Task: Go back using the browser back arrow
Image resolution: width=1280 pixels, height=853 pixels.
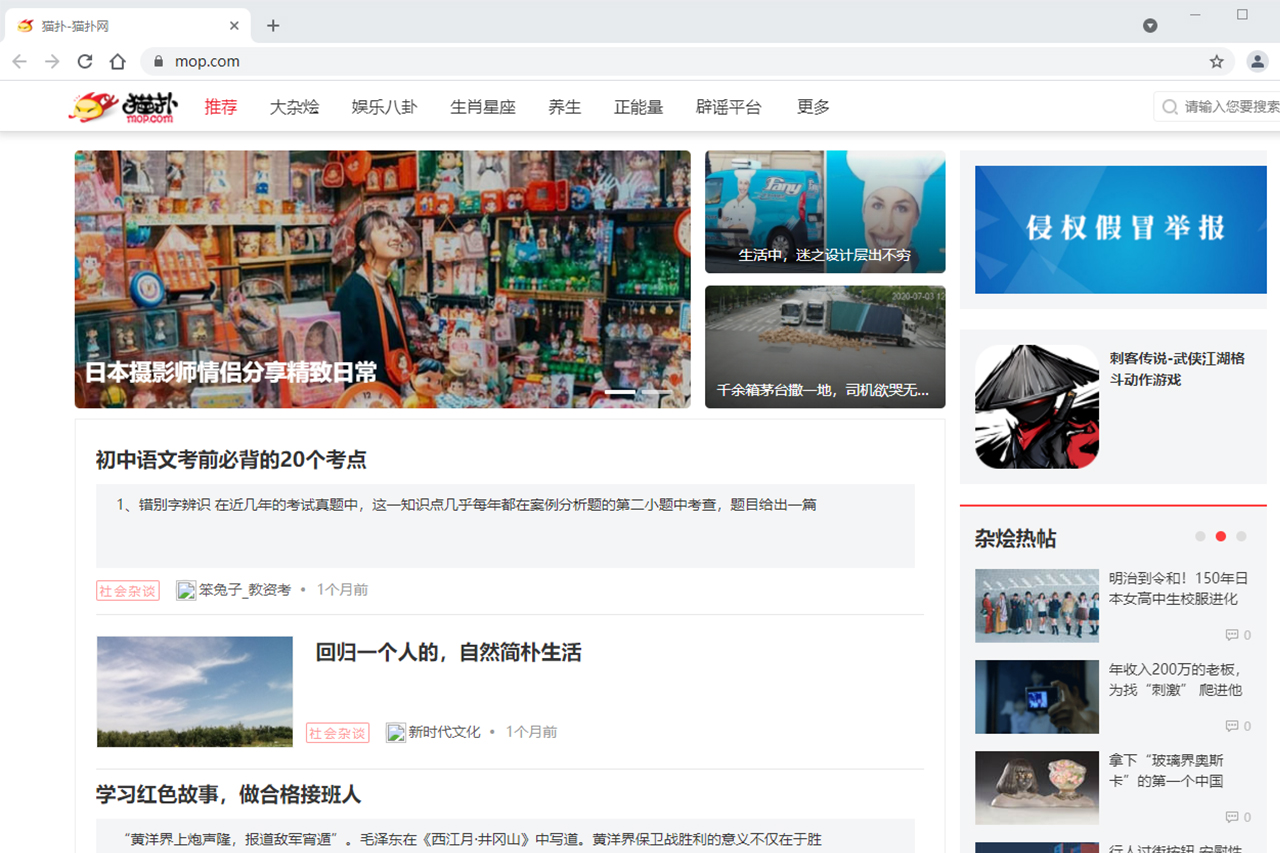Action: click(x=19, y=61)
